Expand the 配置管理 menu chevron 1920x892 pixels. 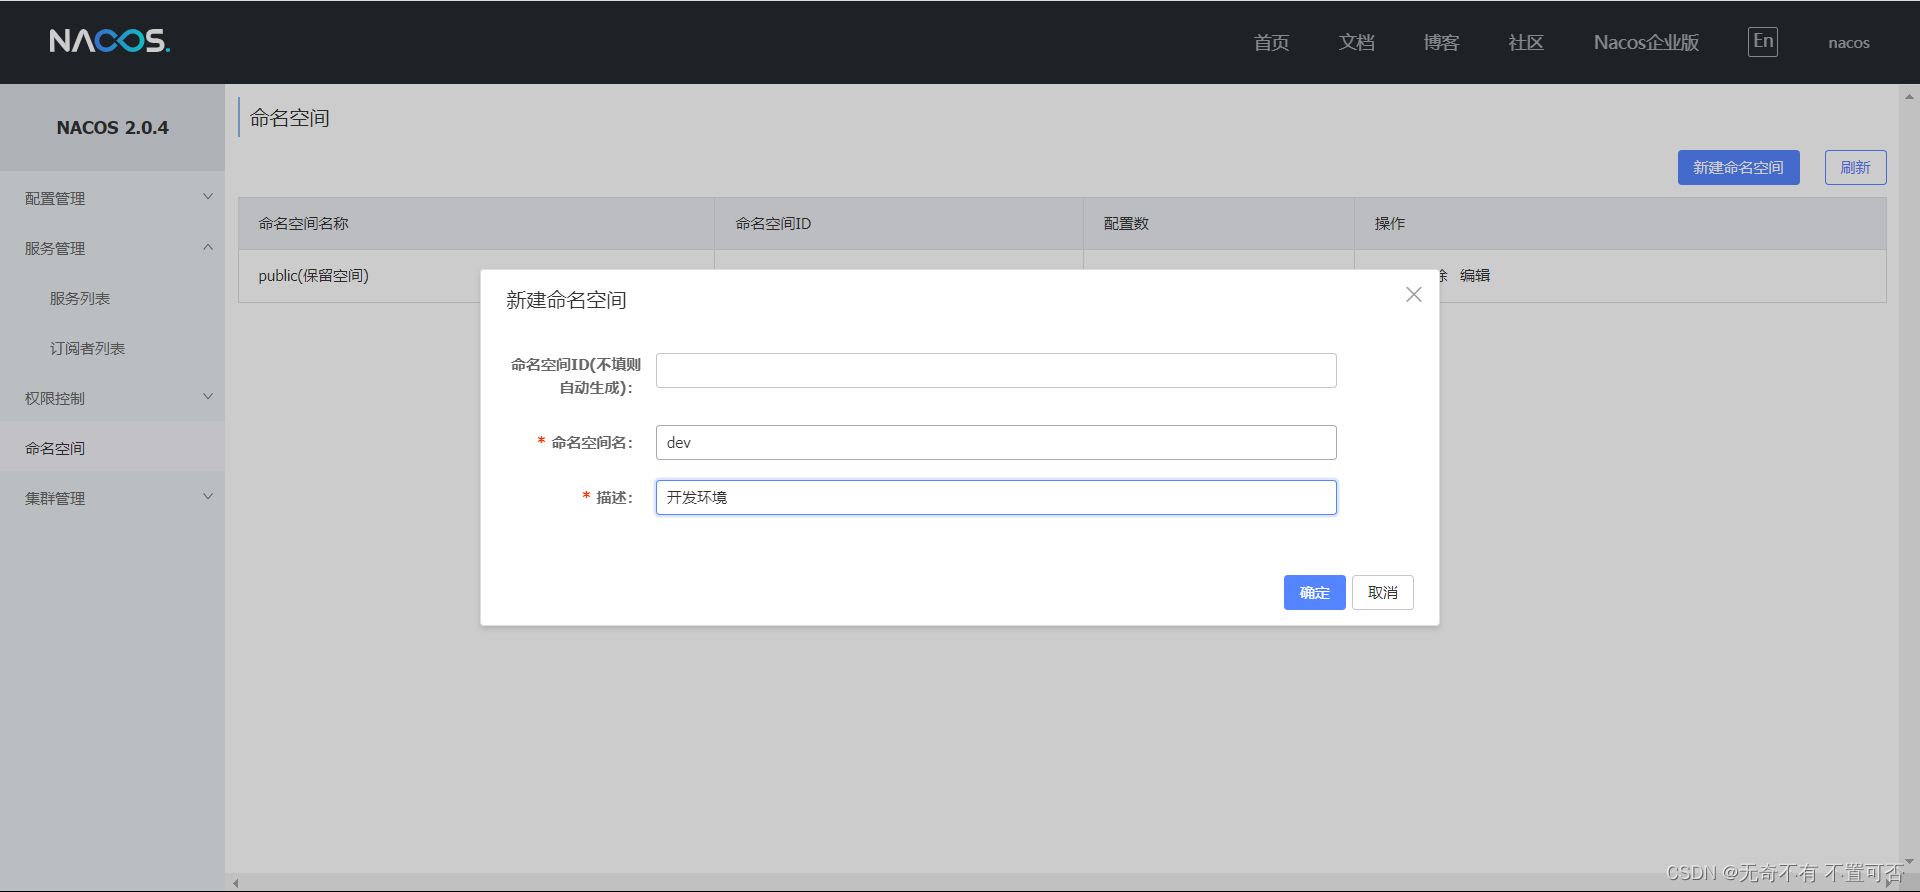[x=208, y=197]
